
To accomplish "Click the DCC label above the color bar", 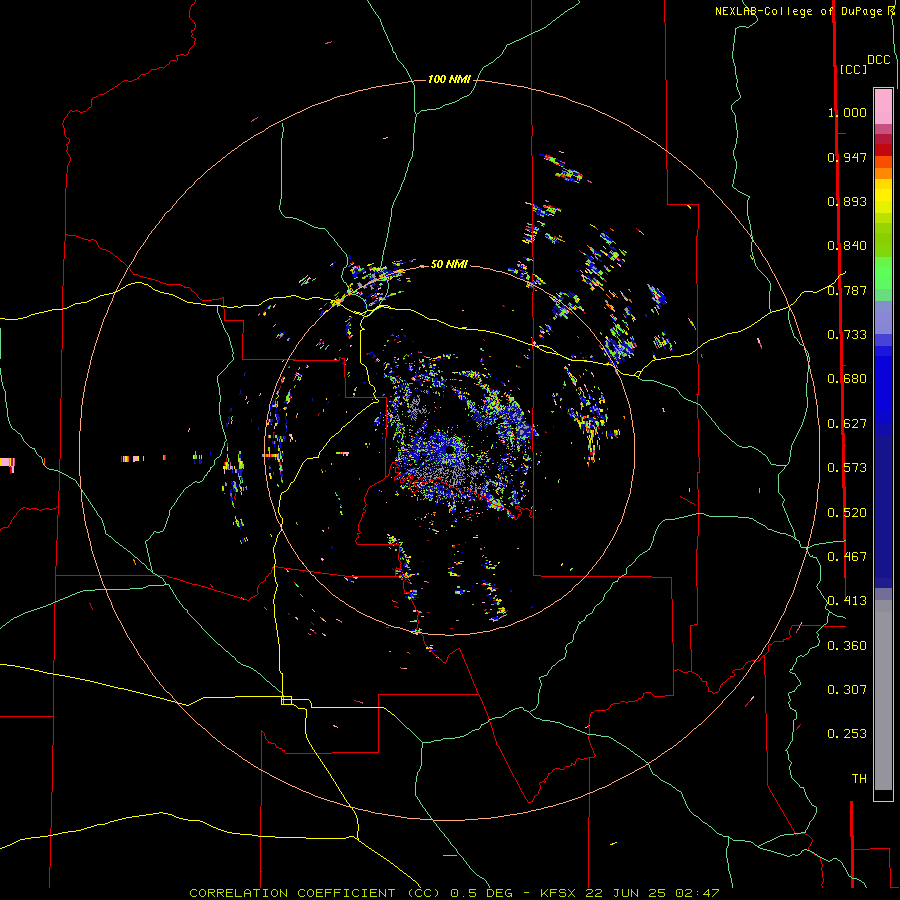I will (x=878, y=60).
